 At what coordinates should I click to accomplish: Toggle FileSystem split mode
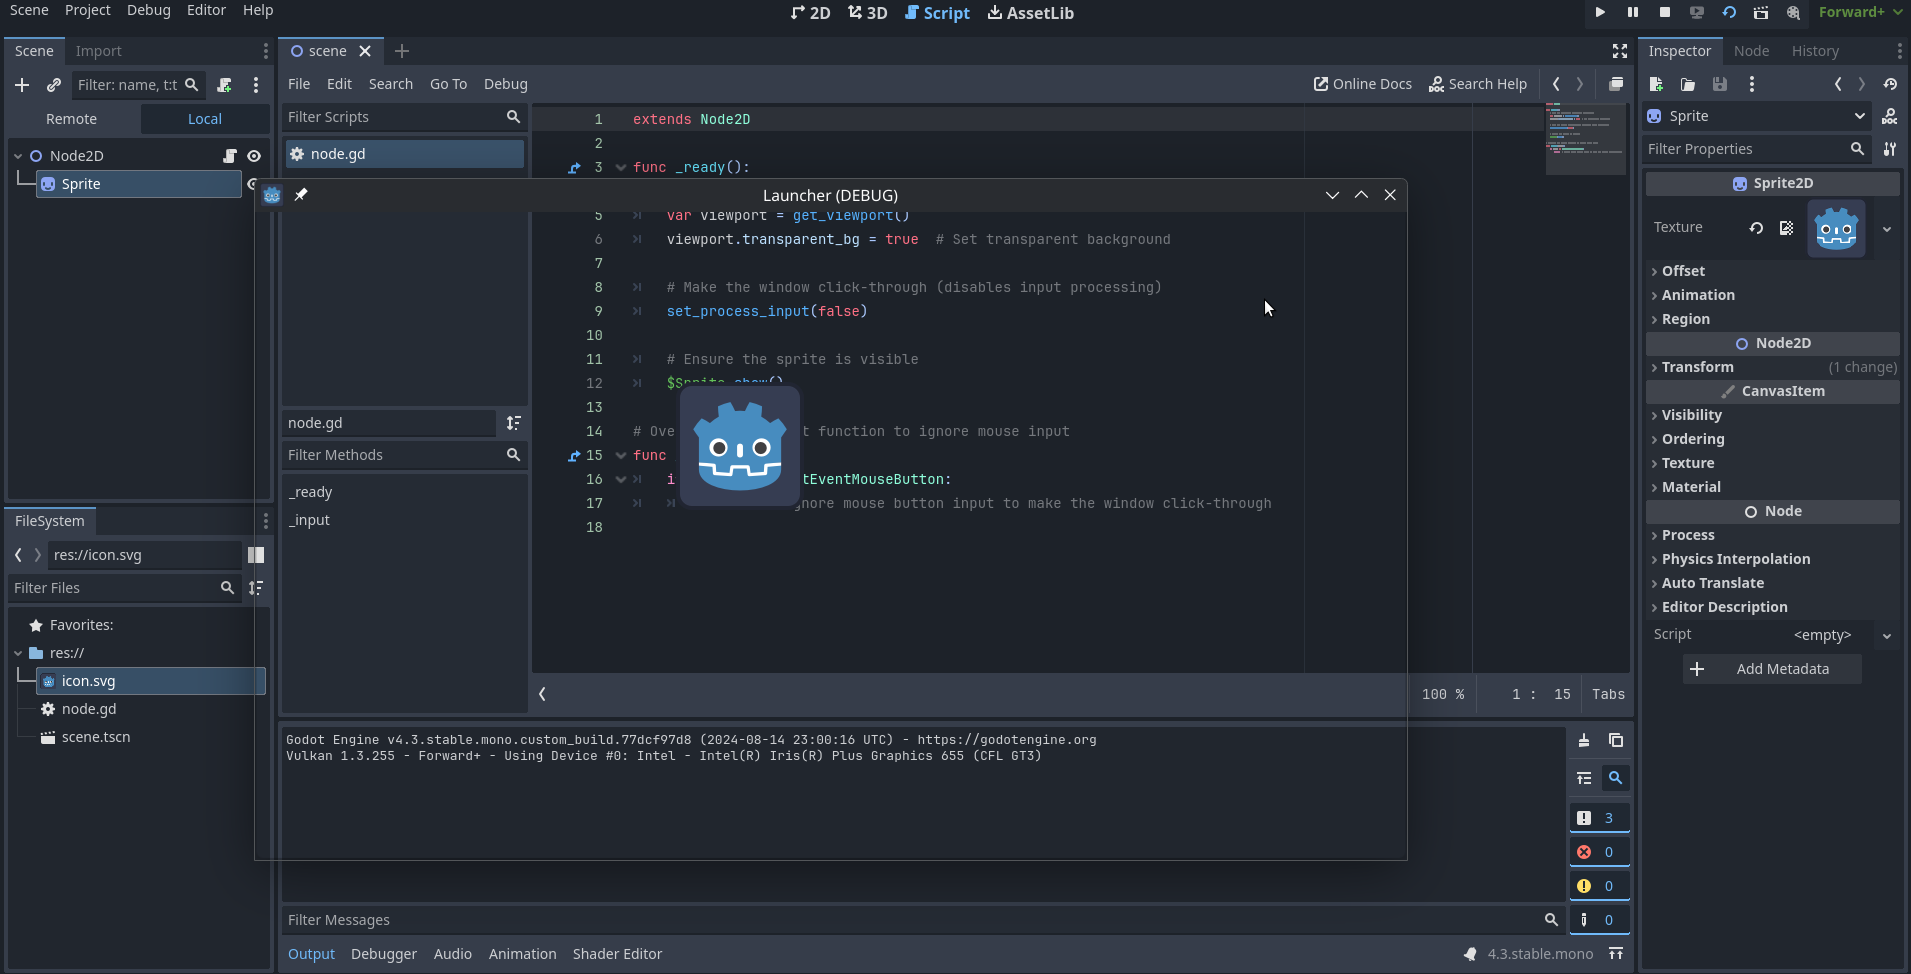pyautogui.click(x=256, y=555)
